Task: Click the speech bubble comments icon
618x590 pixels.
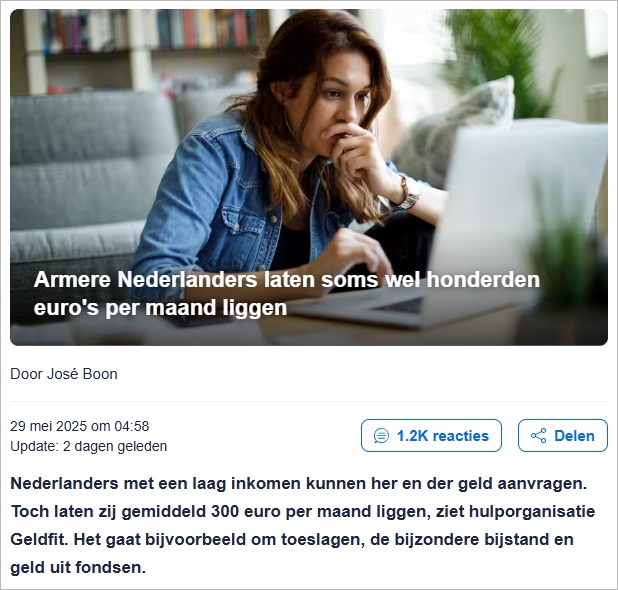Action: pyautogui.click(x=381, y=436)
